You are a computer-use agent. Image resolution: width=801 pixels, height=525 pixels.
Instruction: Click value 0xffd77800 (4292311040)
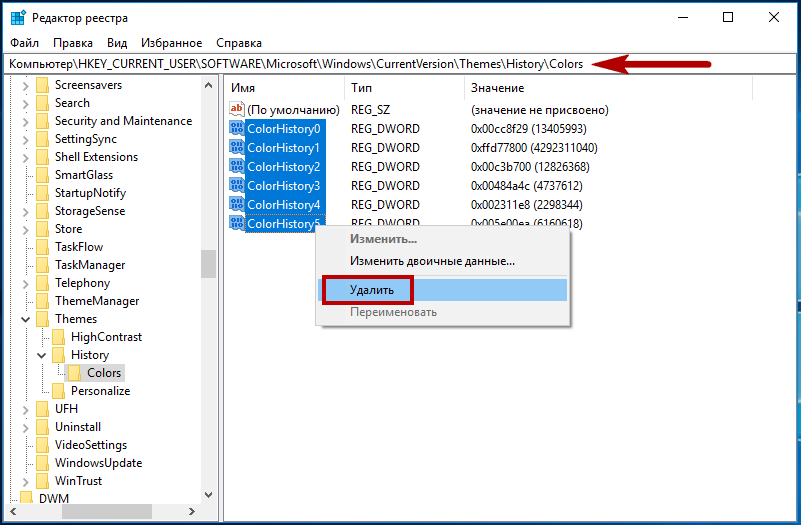[534, 148]
